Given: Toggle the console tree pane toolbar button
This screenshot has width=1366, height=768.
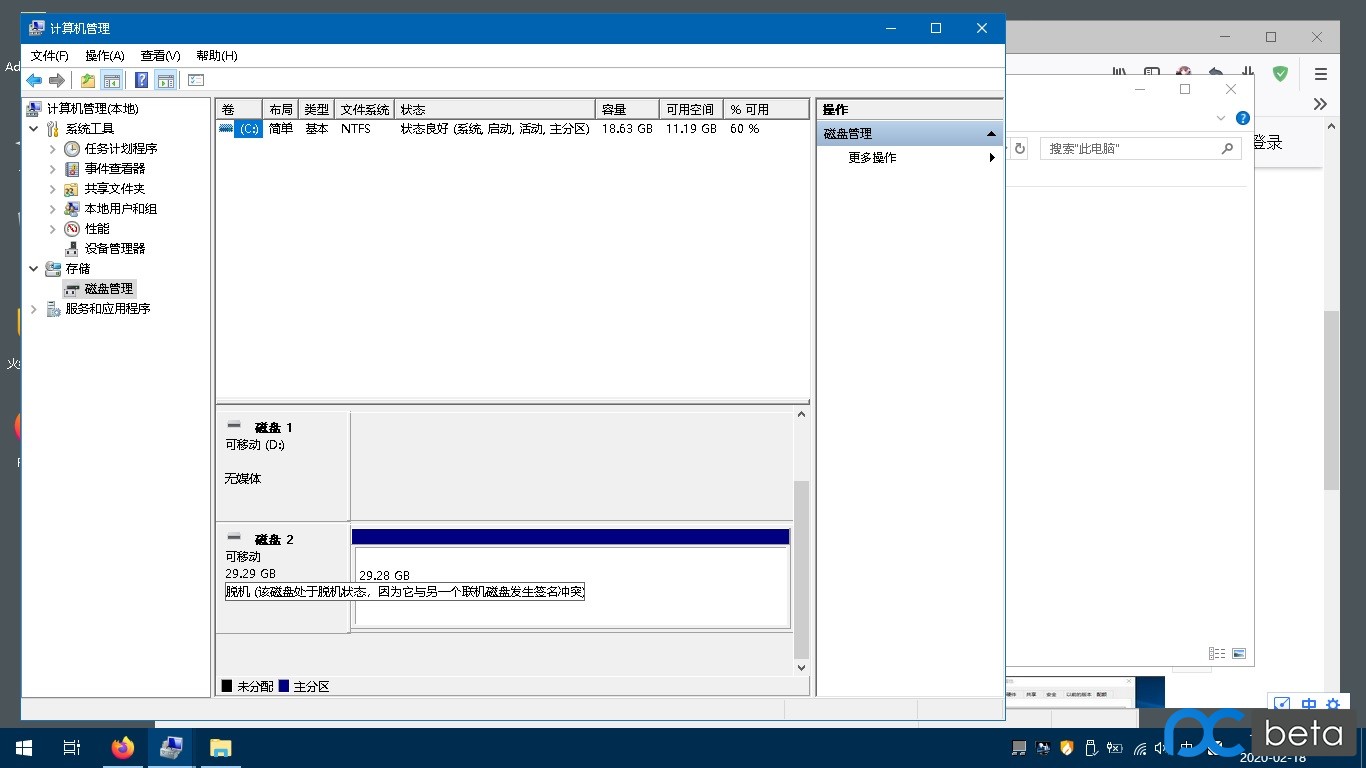Looking at the screenshot, I should (x=112, y=81).
